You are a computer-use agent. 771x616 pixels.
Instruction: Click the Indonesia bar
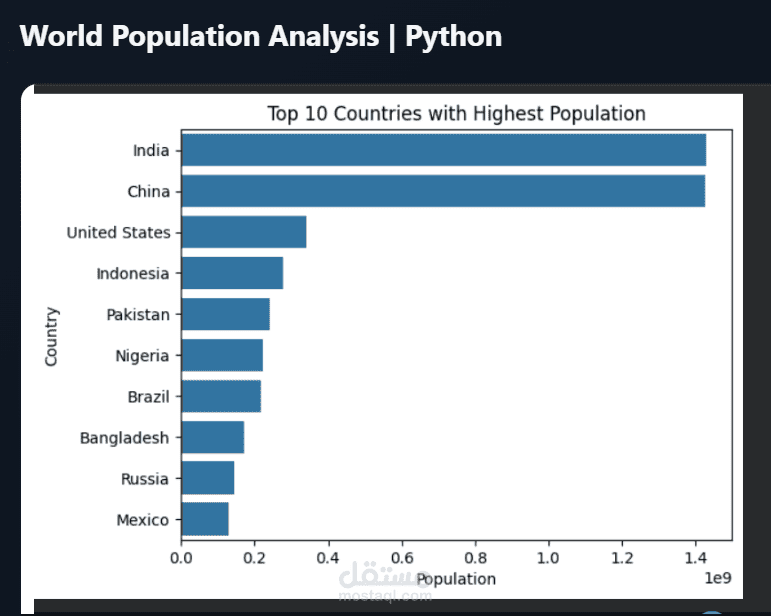click(x=233, y=273)
